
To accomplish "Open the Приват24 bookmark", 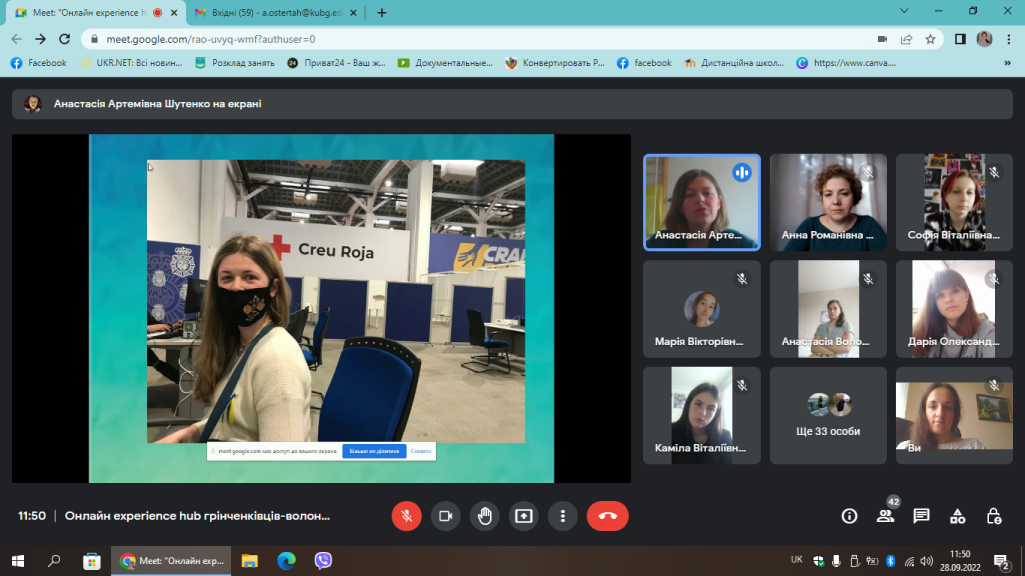I will point(337,63).
